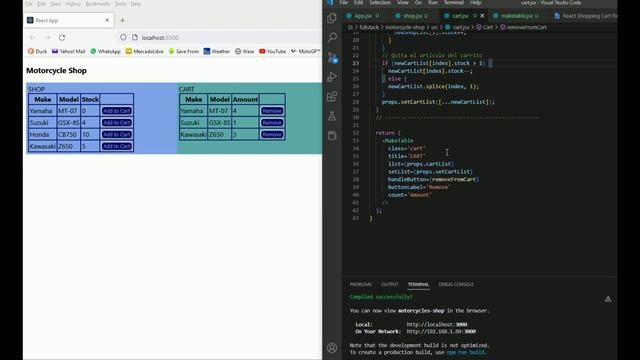Open the Waze bookmark
640x360 pixels.
pyautogui.click(x=244, y=51)
